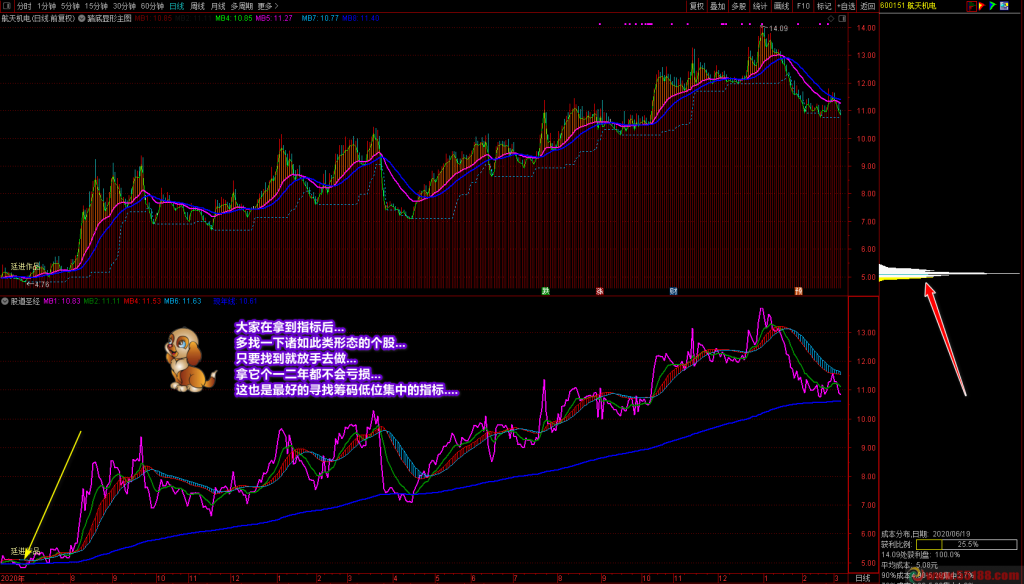Switch to the 60分钟 period tab
Viewport: 1024px width, 584px height.
pos(152,6)
